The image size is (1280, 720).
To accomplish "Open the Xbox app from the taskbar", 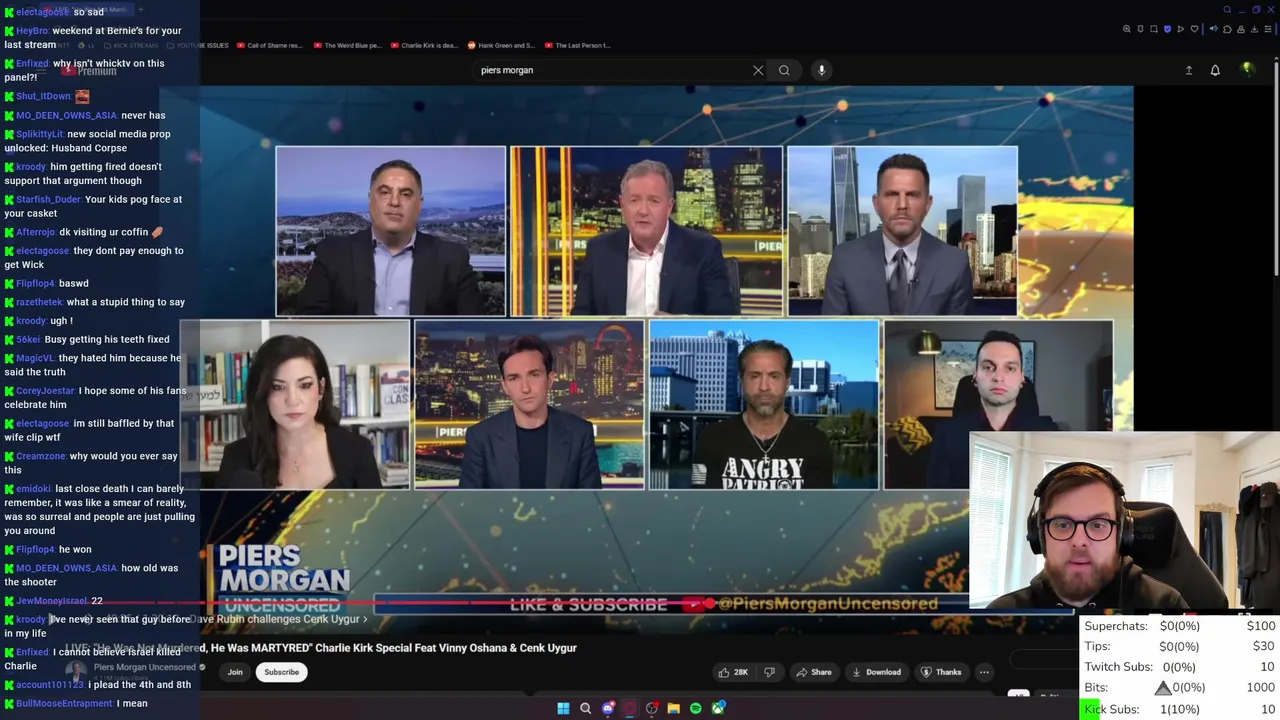I will 718,709.
